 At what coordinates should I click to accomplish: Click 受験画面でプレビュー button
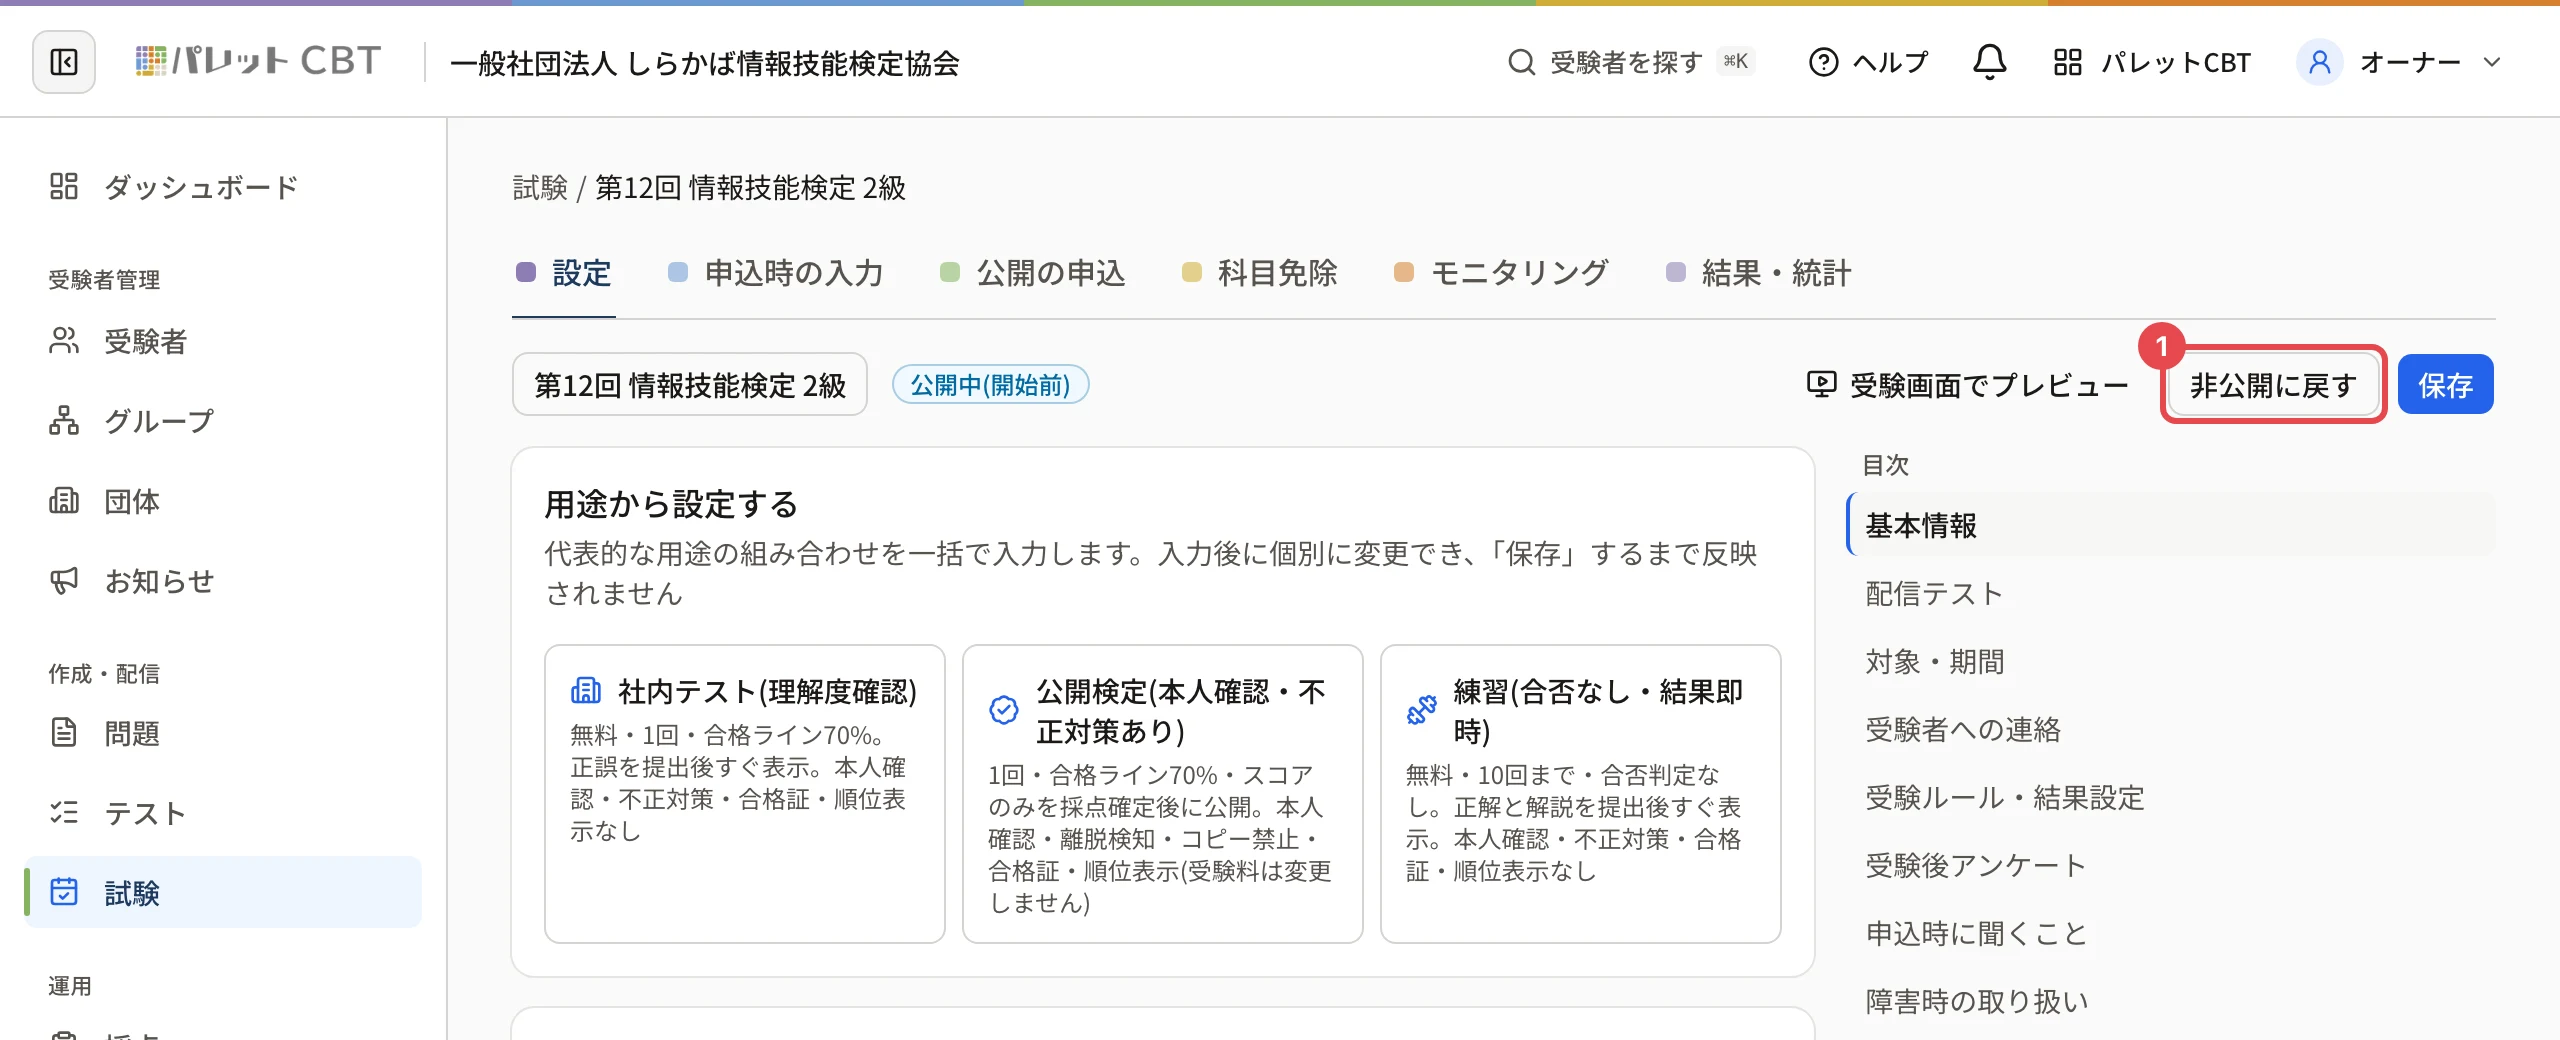[1968, 385]
